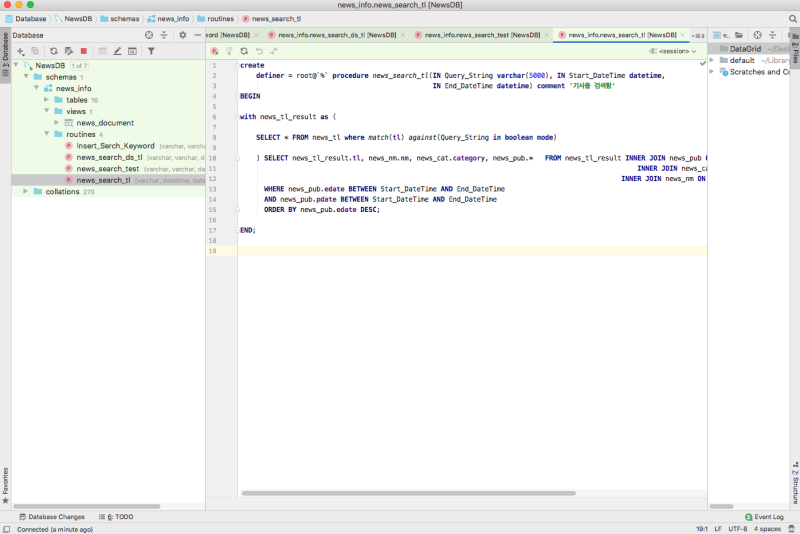800x534 pixels.
Task: Collapse the news_info schema node
Action: [36, 88]
